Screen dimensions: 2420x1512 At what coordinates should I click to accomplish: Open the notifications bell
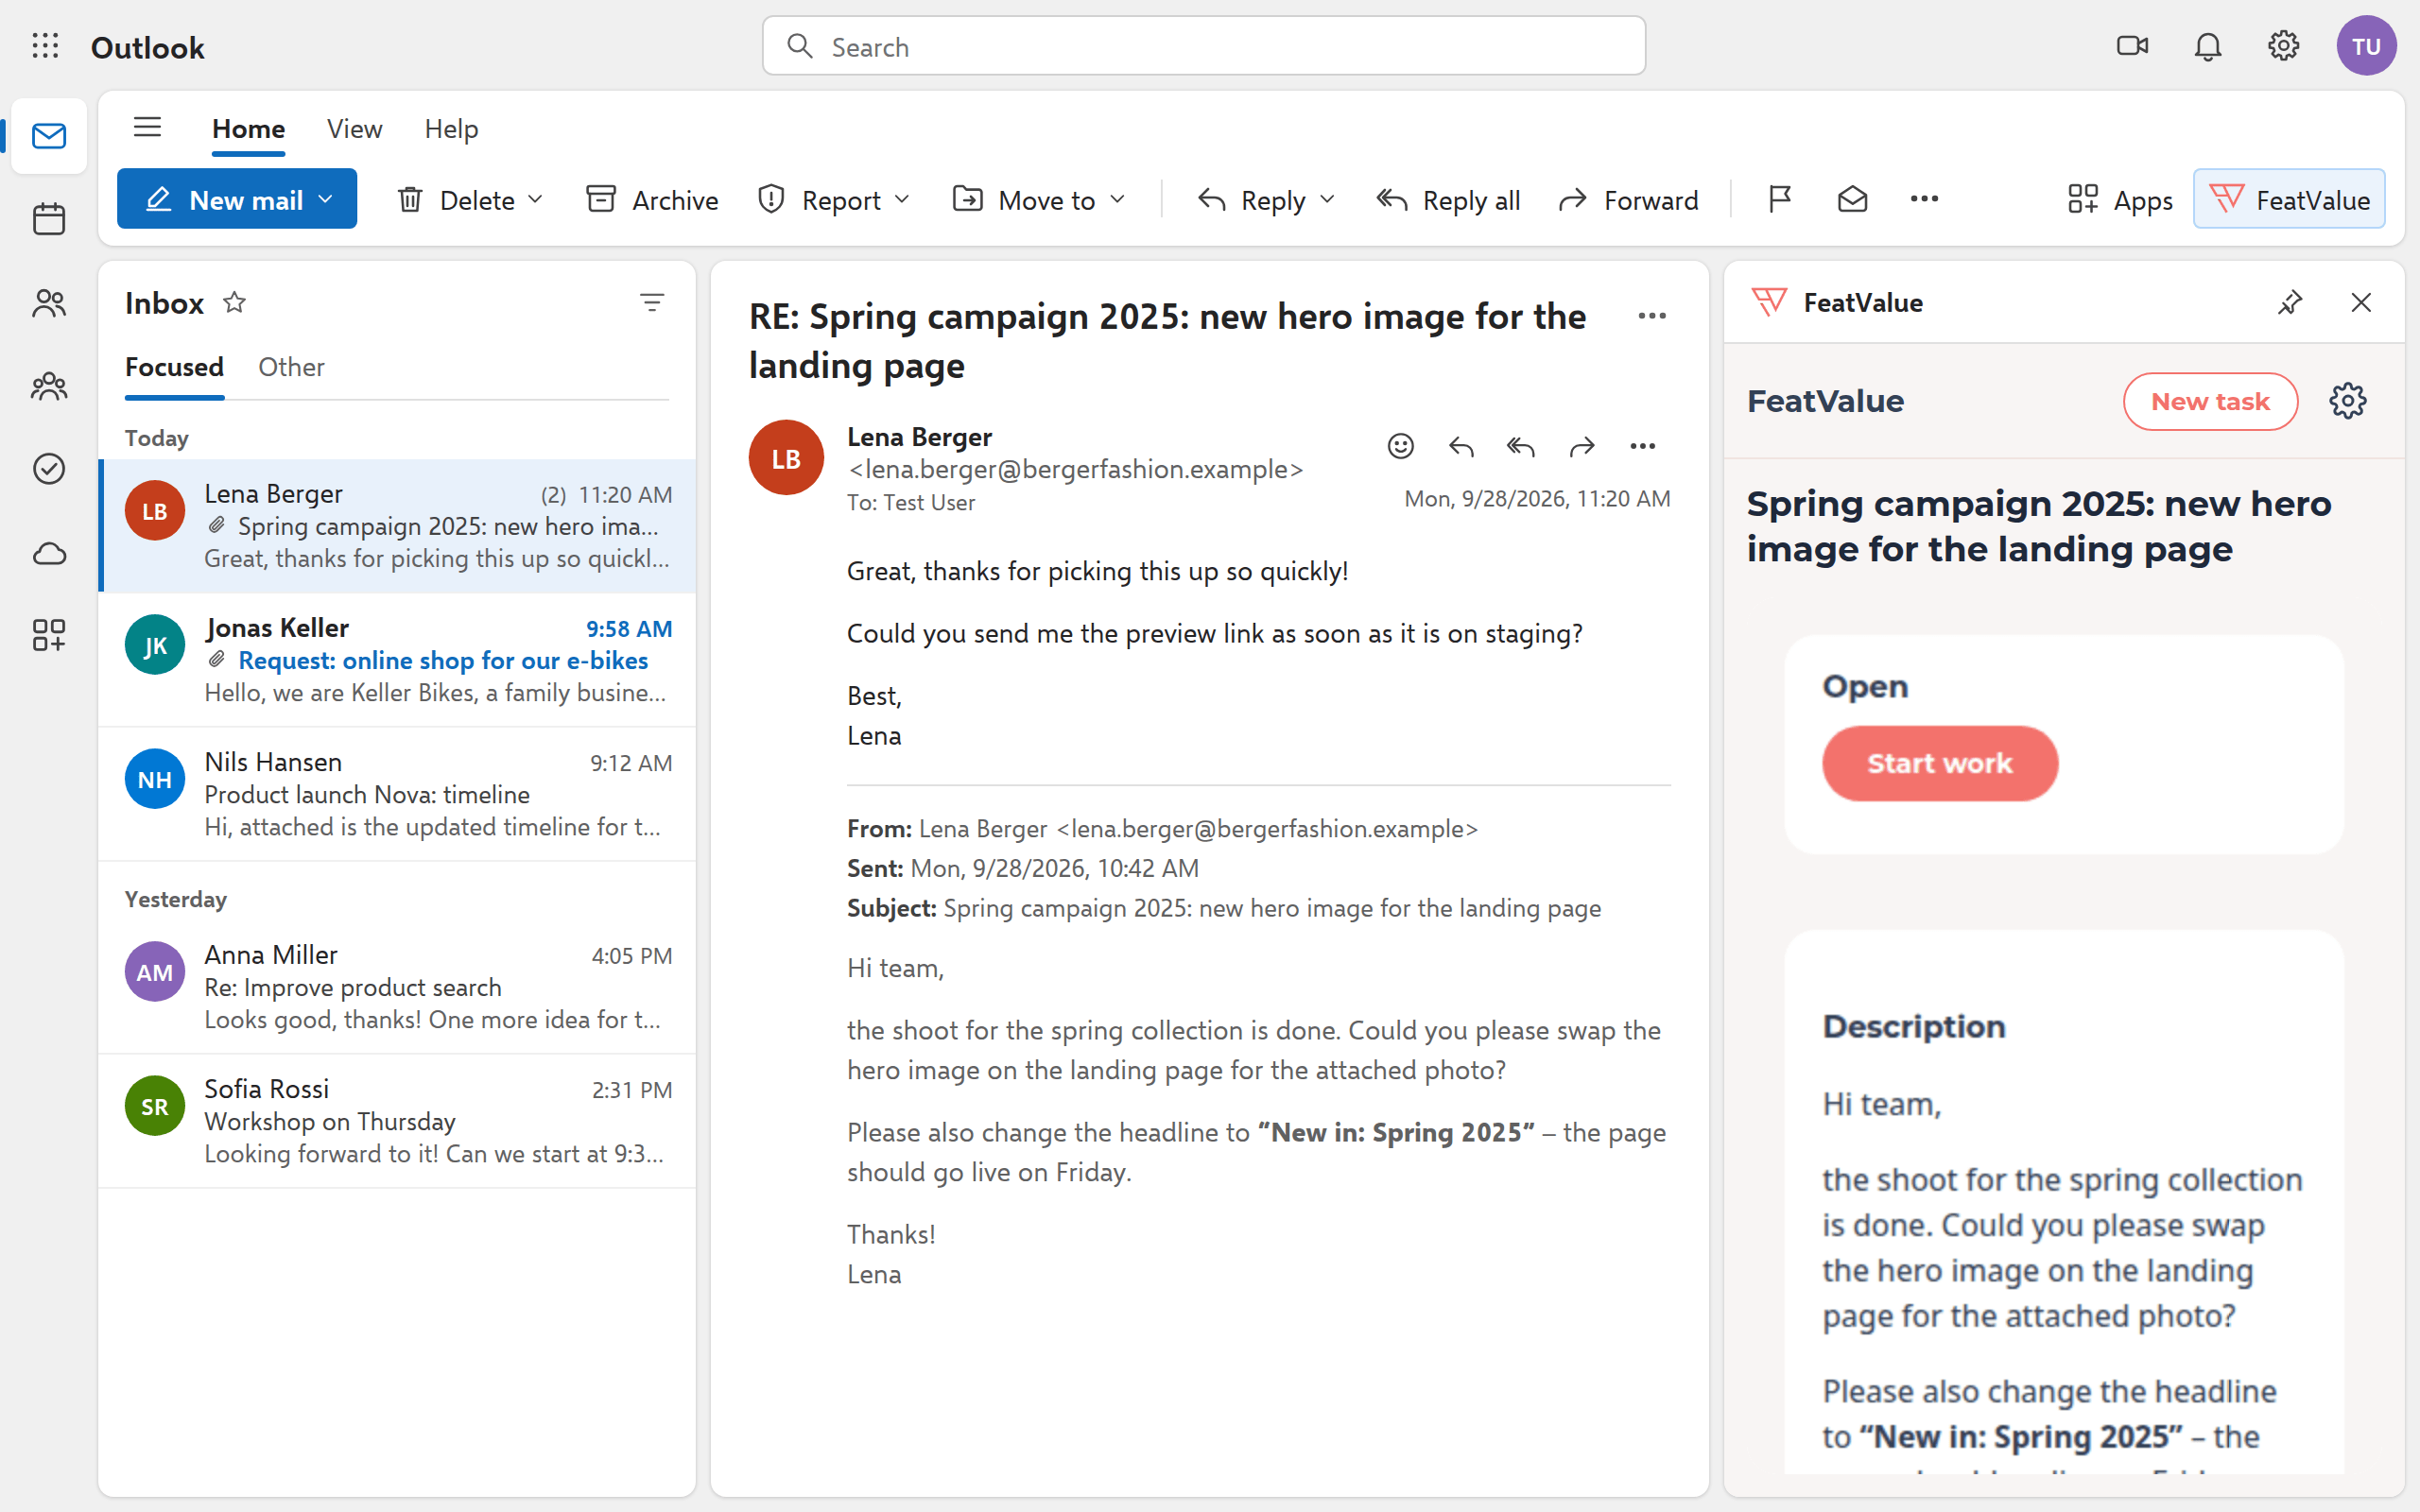tap(2208, 46)
